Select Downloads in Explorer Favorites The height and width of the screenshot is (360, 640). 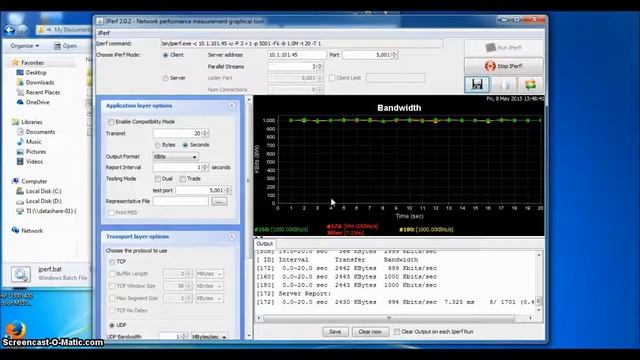pyautogui.click(x=40, y=82)
